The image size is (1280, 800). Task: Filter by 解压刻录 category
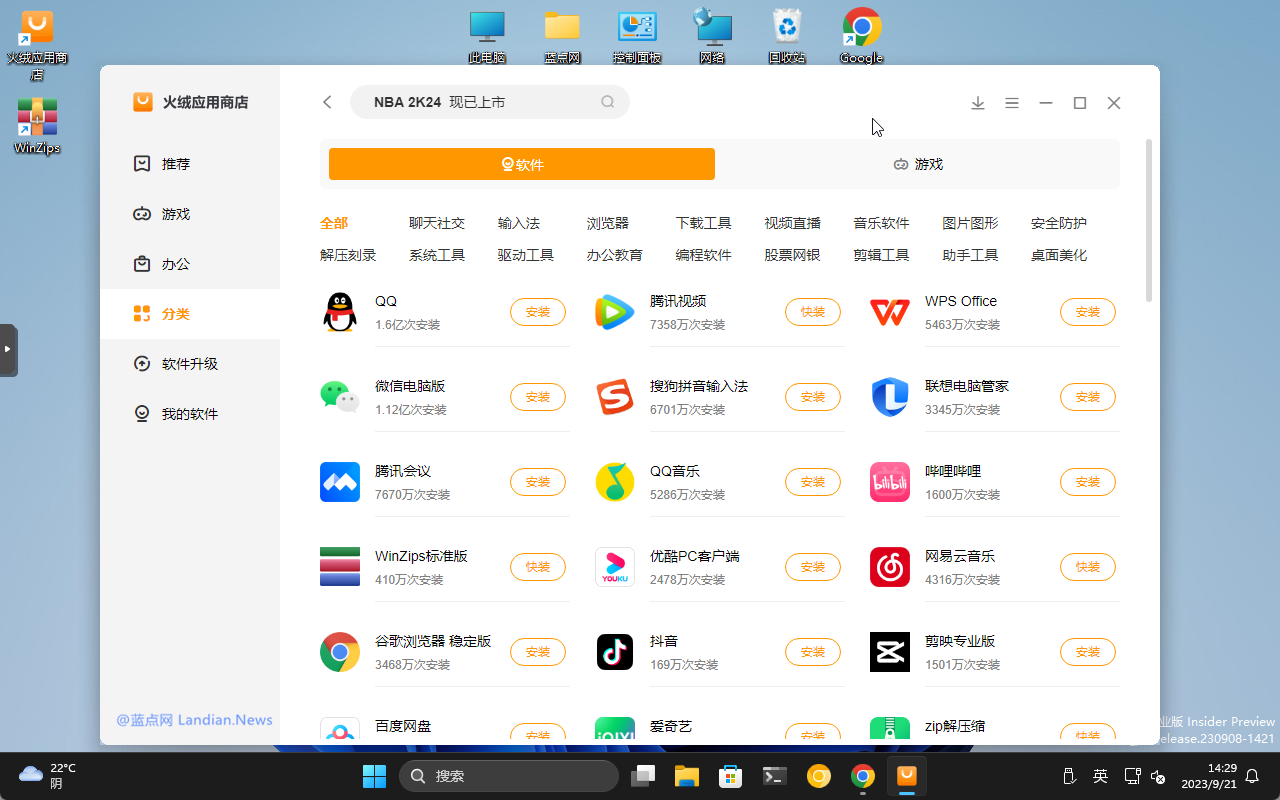[348, 255]
